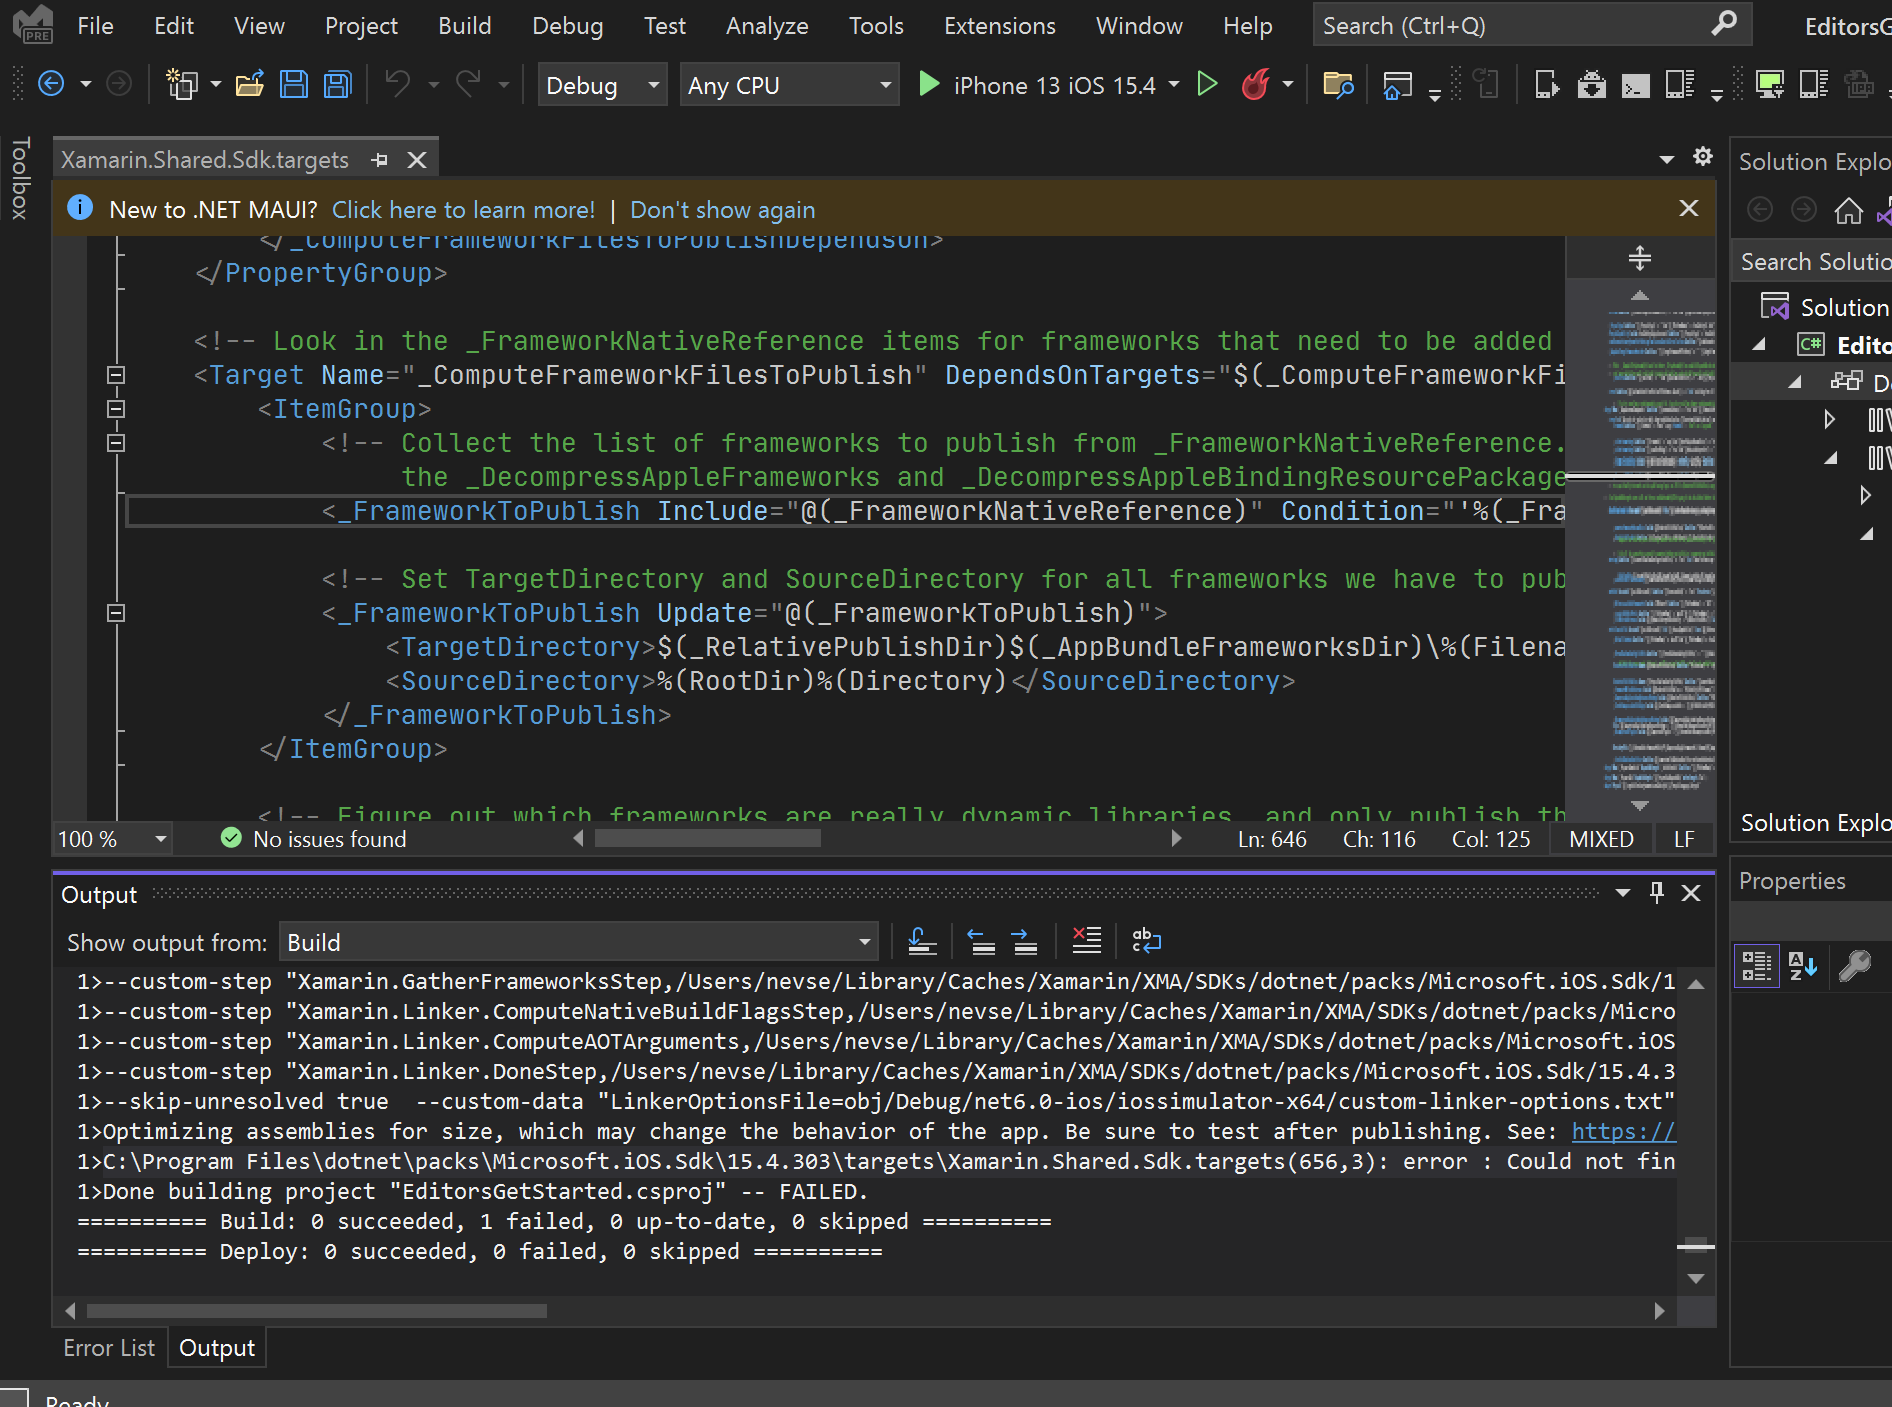1892x1407 pixels.
Task: Toggle word wrap in Output window
Action: 1146,940
